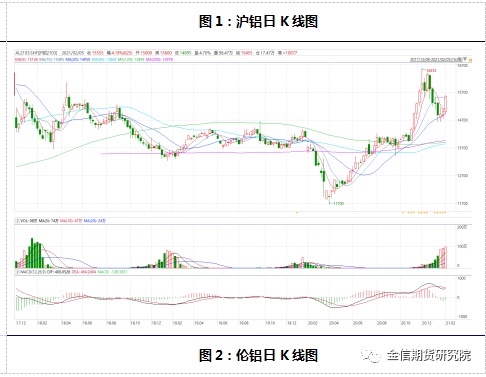Click the 18.06 date on the time axis
The image size is (486, 377).
click(x=87, y=323)
